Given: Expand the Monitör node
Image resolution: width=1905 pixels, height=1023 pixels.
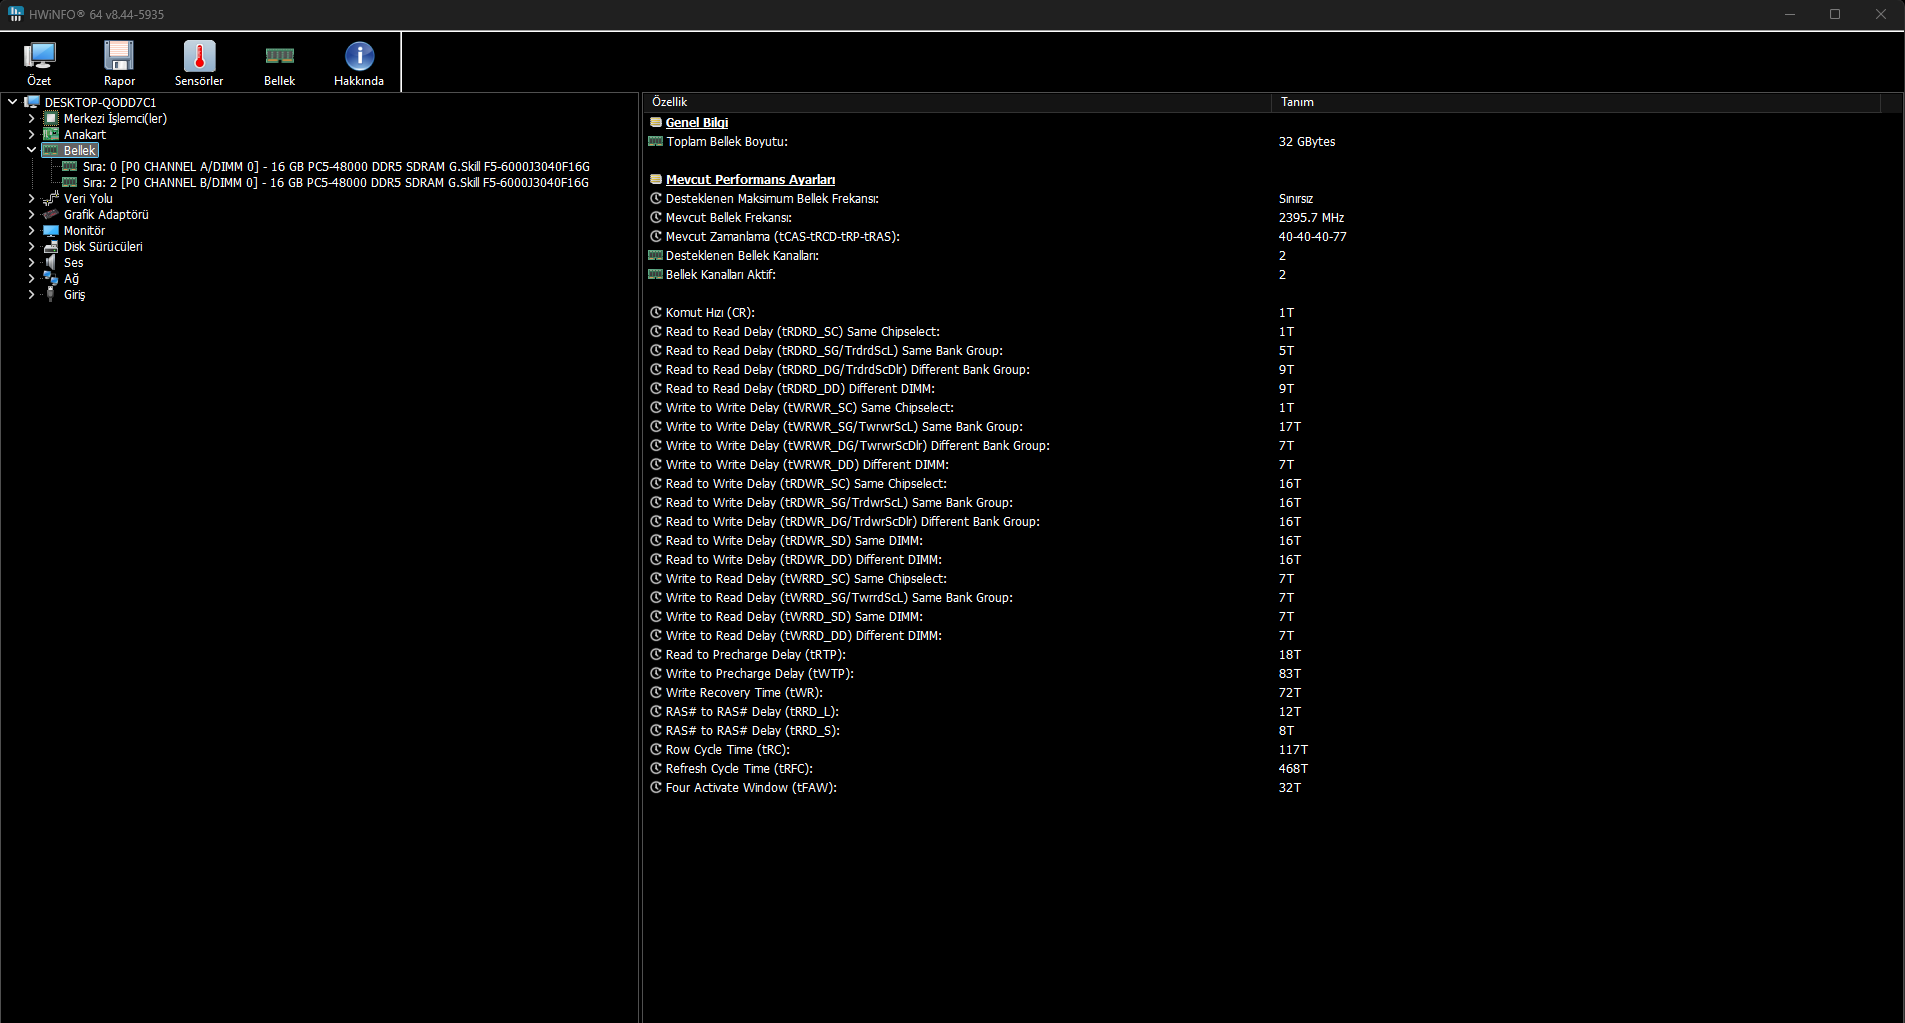Looking at the screenshot, I should 32,230.
